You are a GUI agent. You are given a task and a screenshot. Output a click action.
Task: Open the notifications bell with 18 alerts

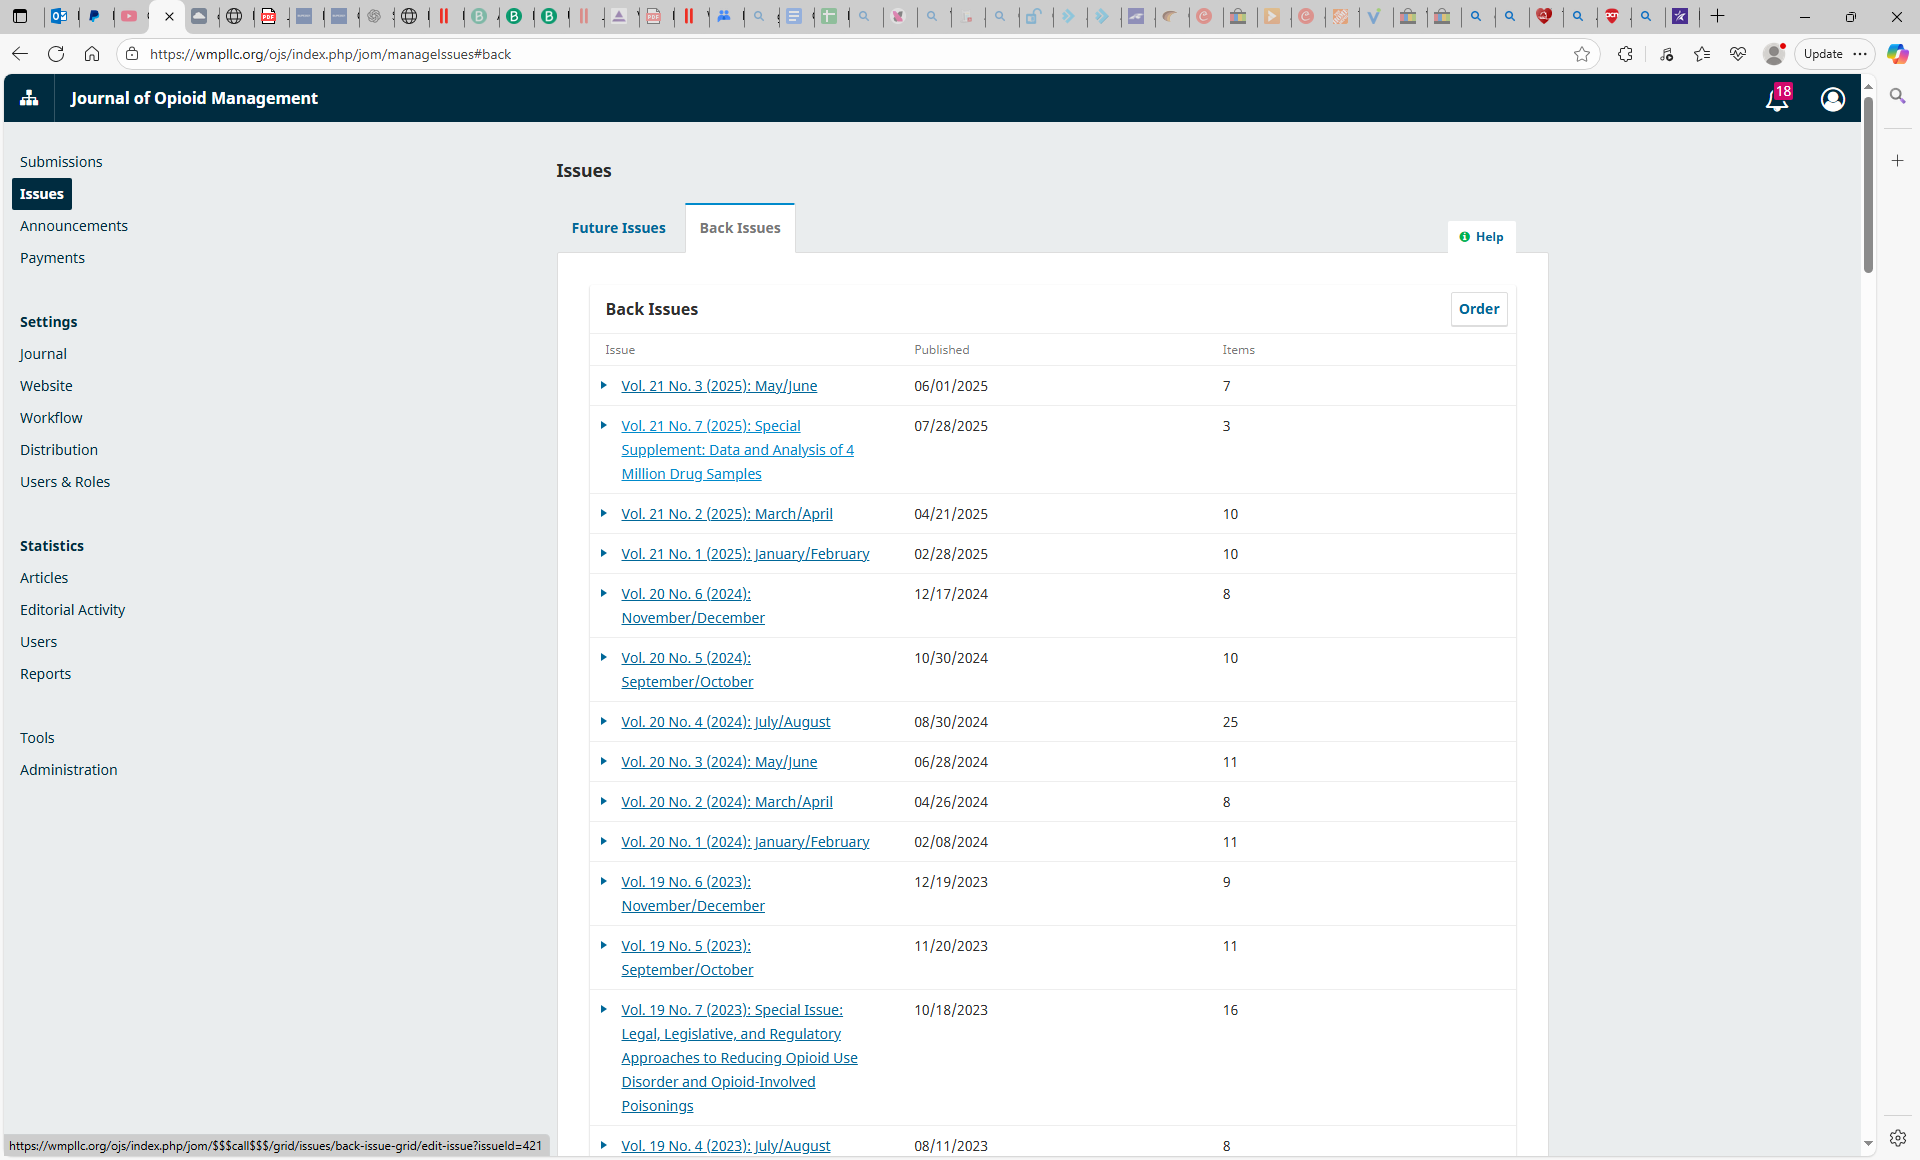click(1778, 98)
